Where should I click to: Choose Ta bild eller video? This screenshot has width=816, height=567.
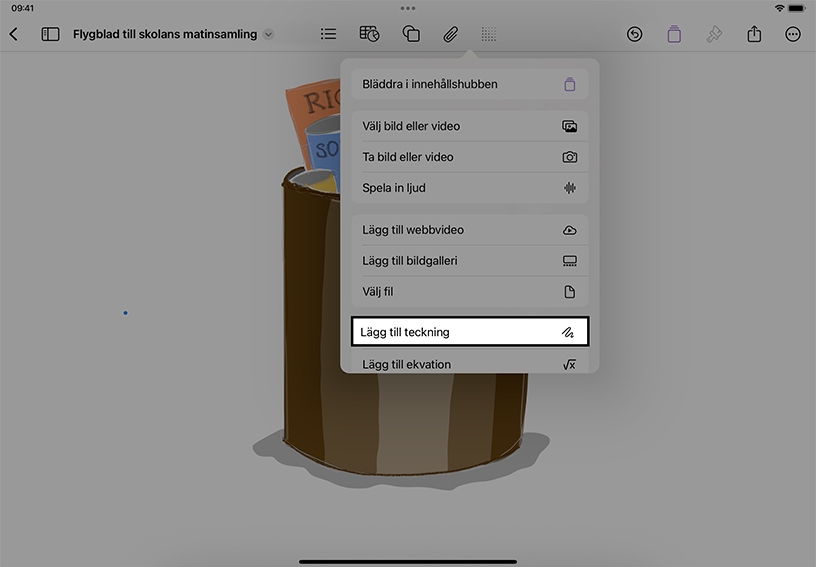click(470, 157)
